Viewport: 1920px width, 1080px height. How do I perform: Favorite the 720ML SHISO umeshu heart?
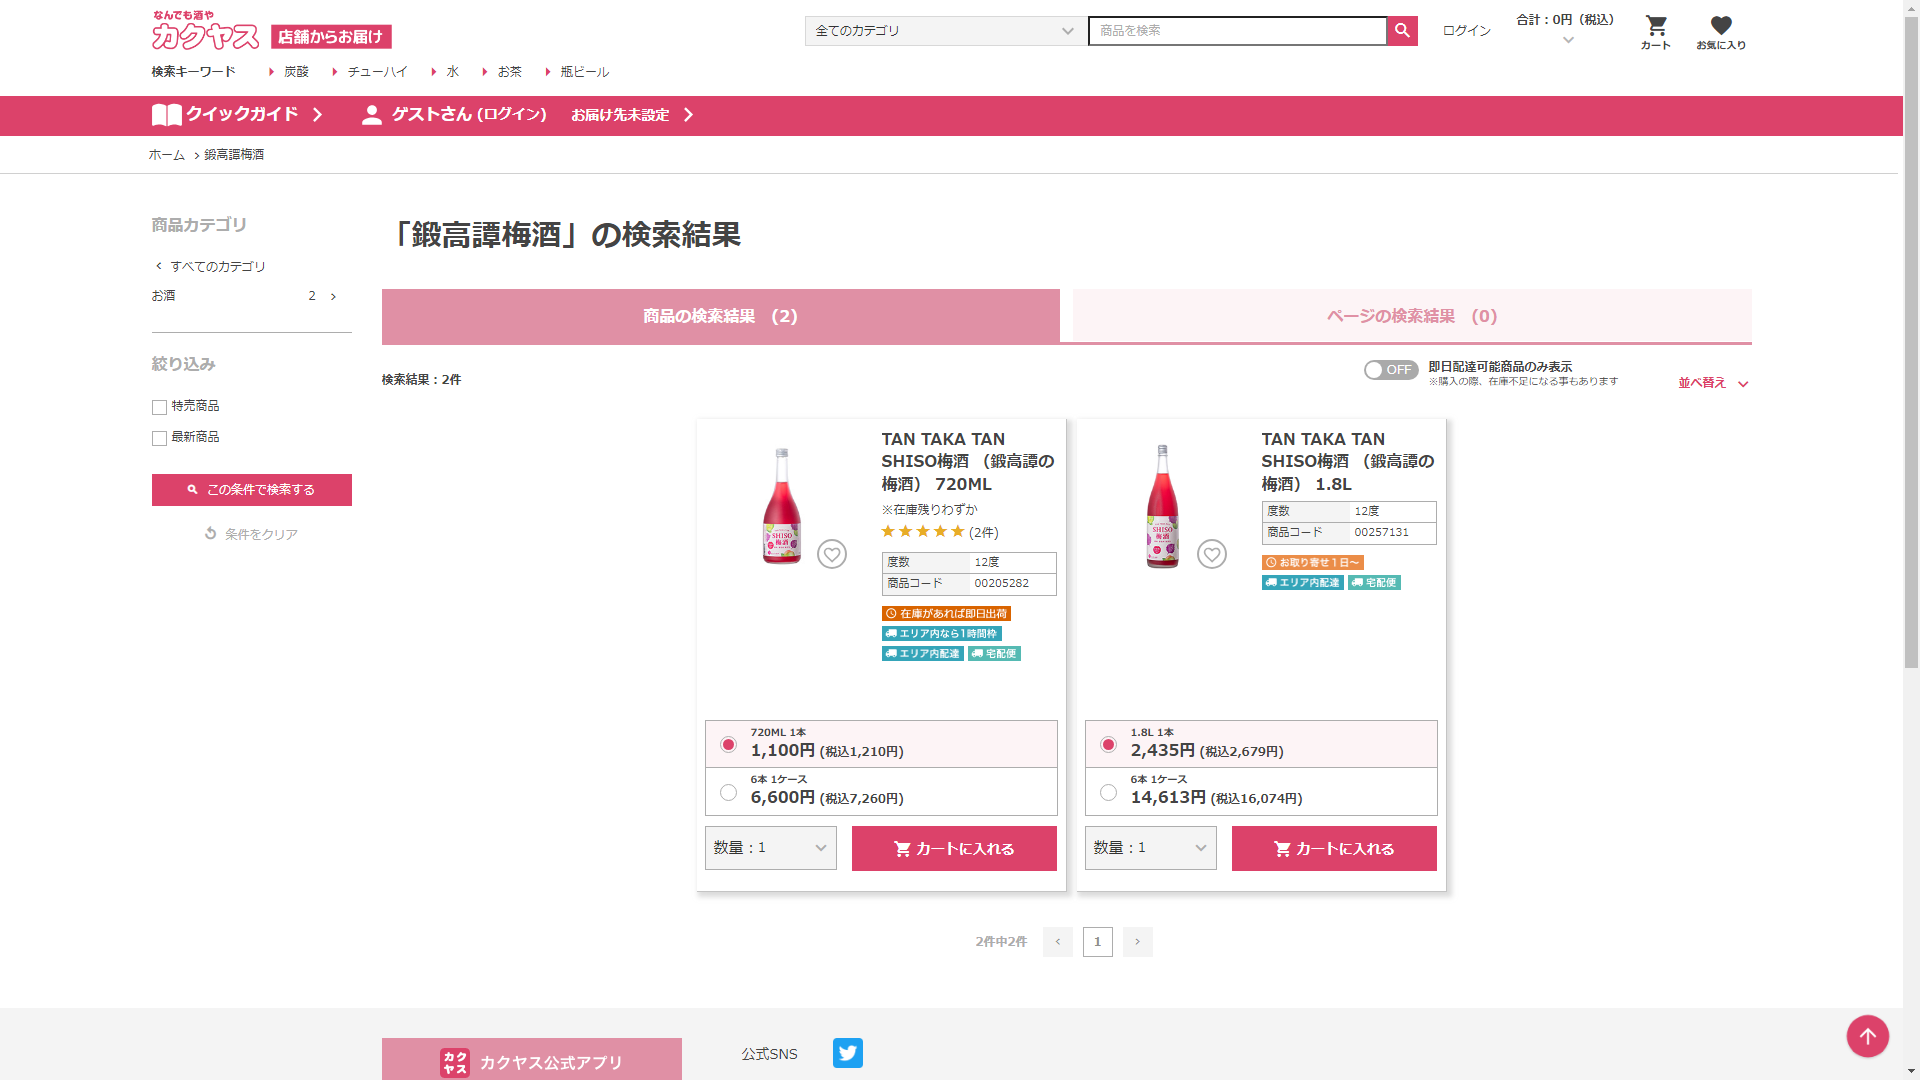832,554
